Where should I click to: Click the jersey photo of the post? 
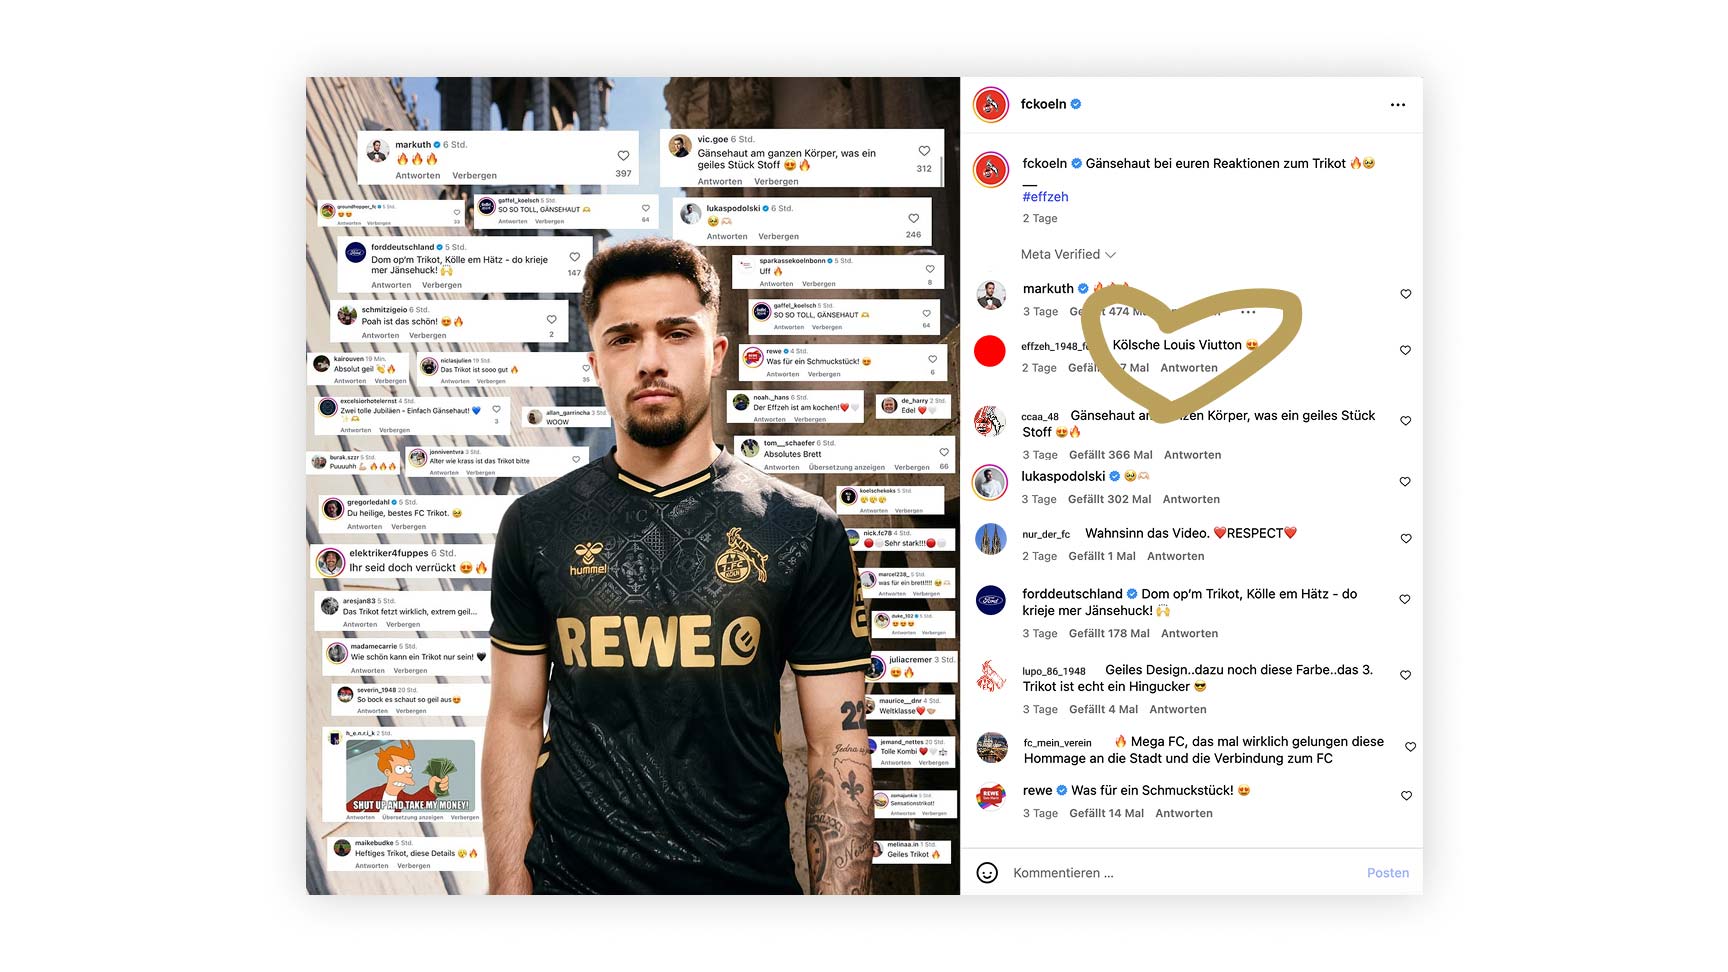point(633,486)
